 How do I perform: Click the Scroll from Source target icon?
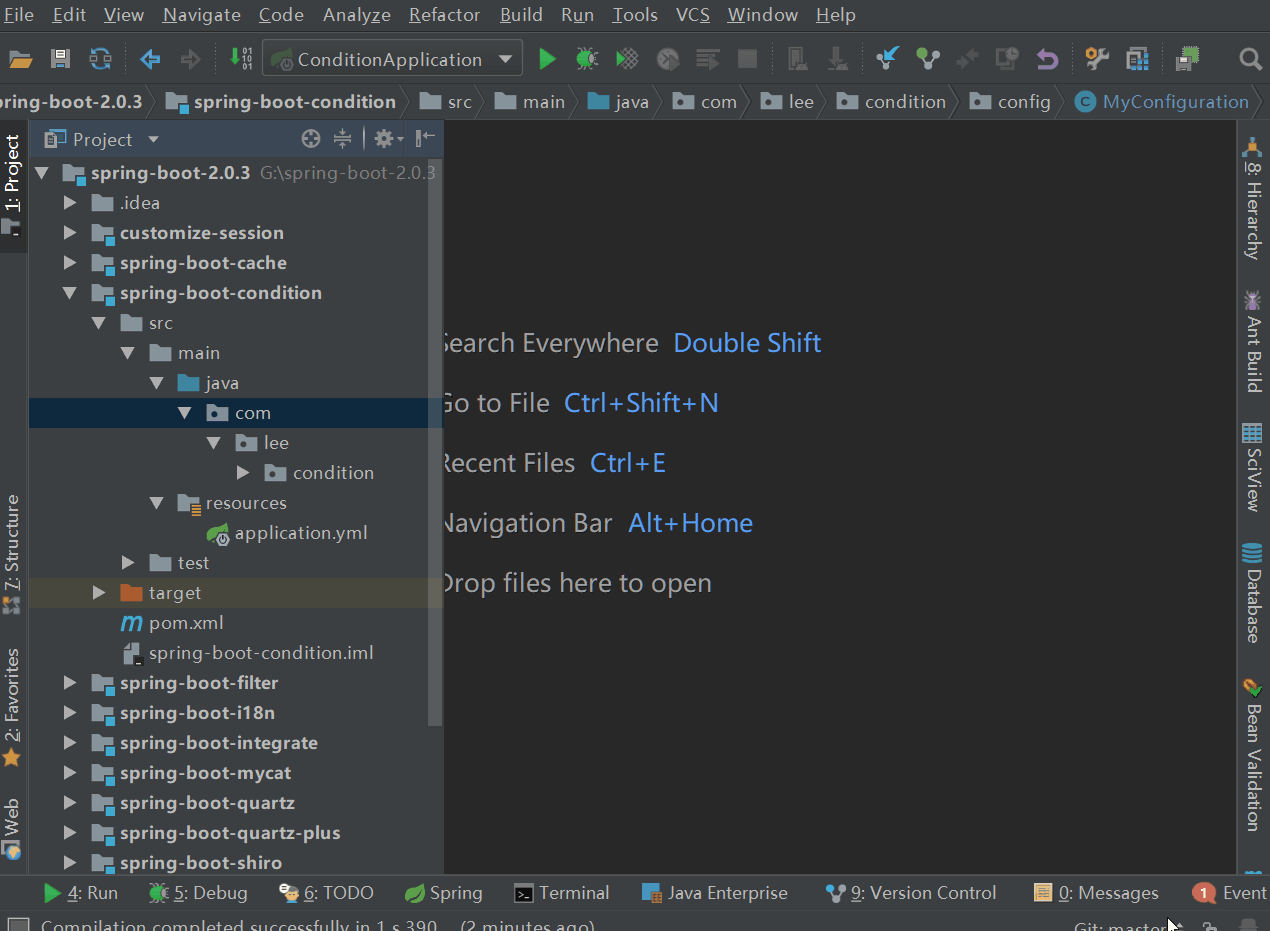(311, 138)
